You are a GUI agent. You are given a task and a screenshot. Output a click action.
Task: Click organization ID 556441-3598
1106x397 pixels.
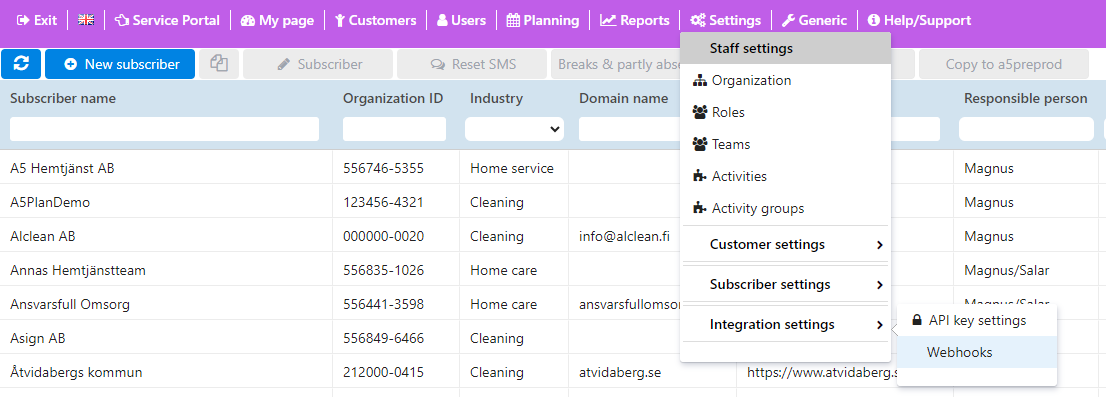tap(383, 305)
